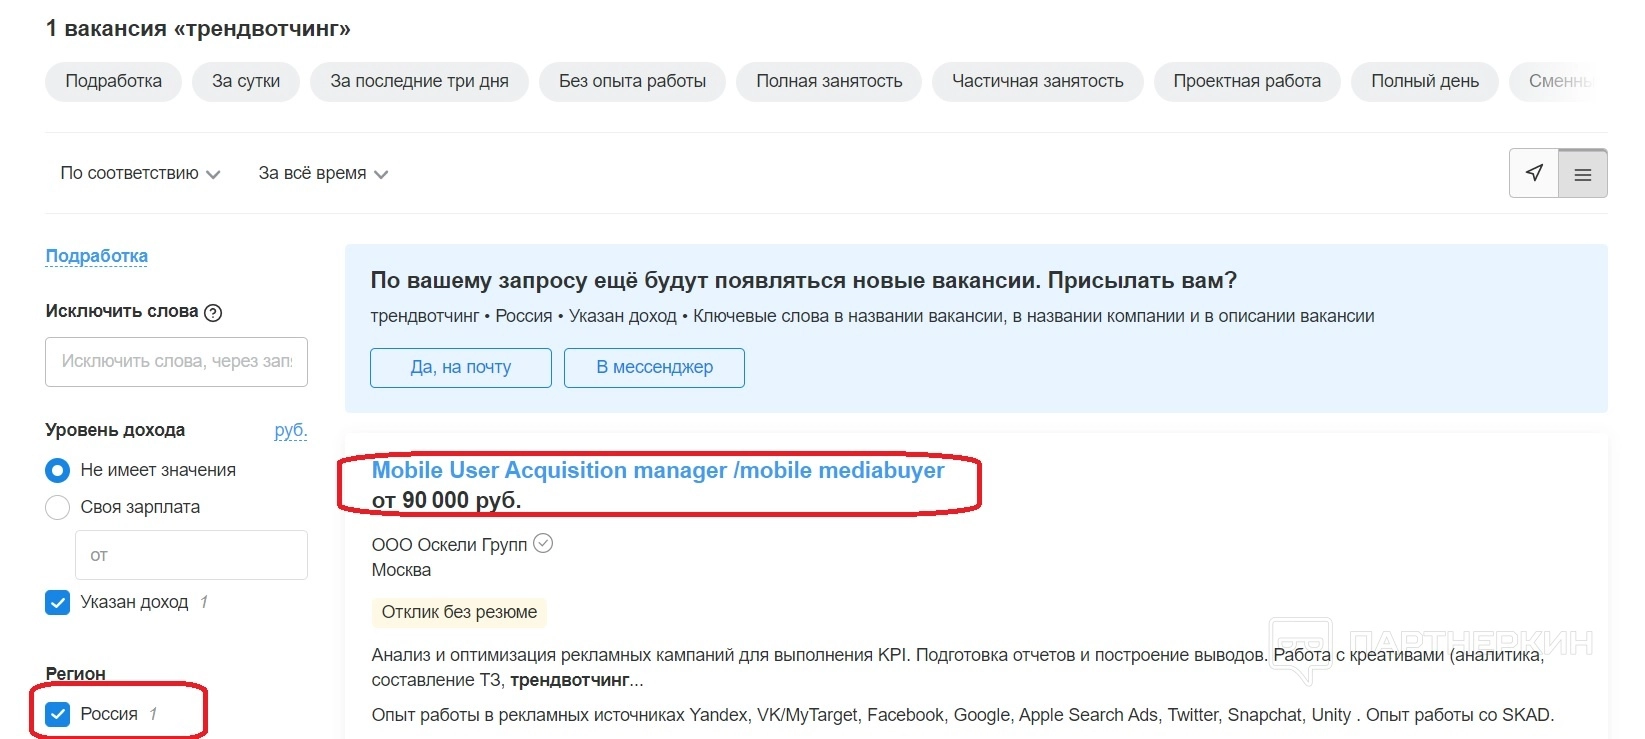This screenshot has width=1645, height=739.
Task: Apply the За последние три дня chip
Action: pos(419,81)
